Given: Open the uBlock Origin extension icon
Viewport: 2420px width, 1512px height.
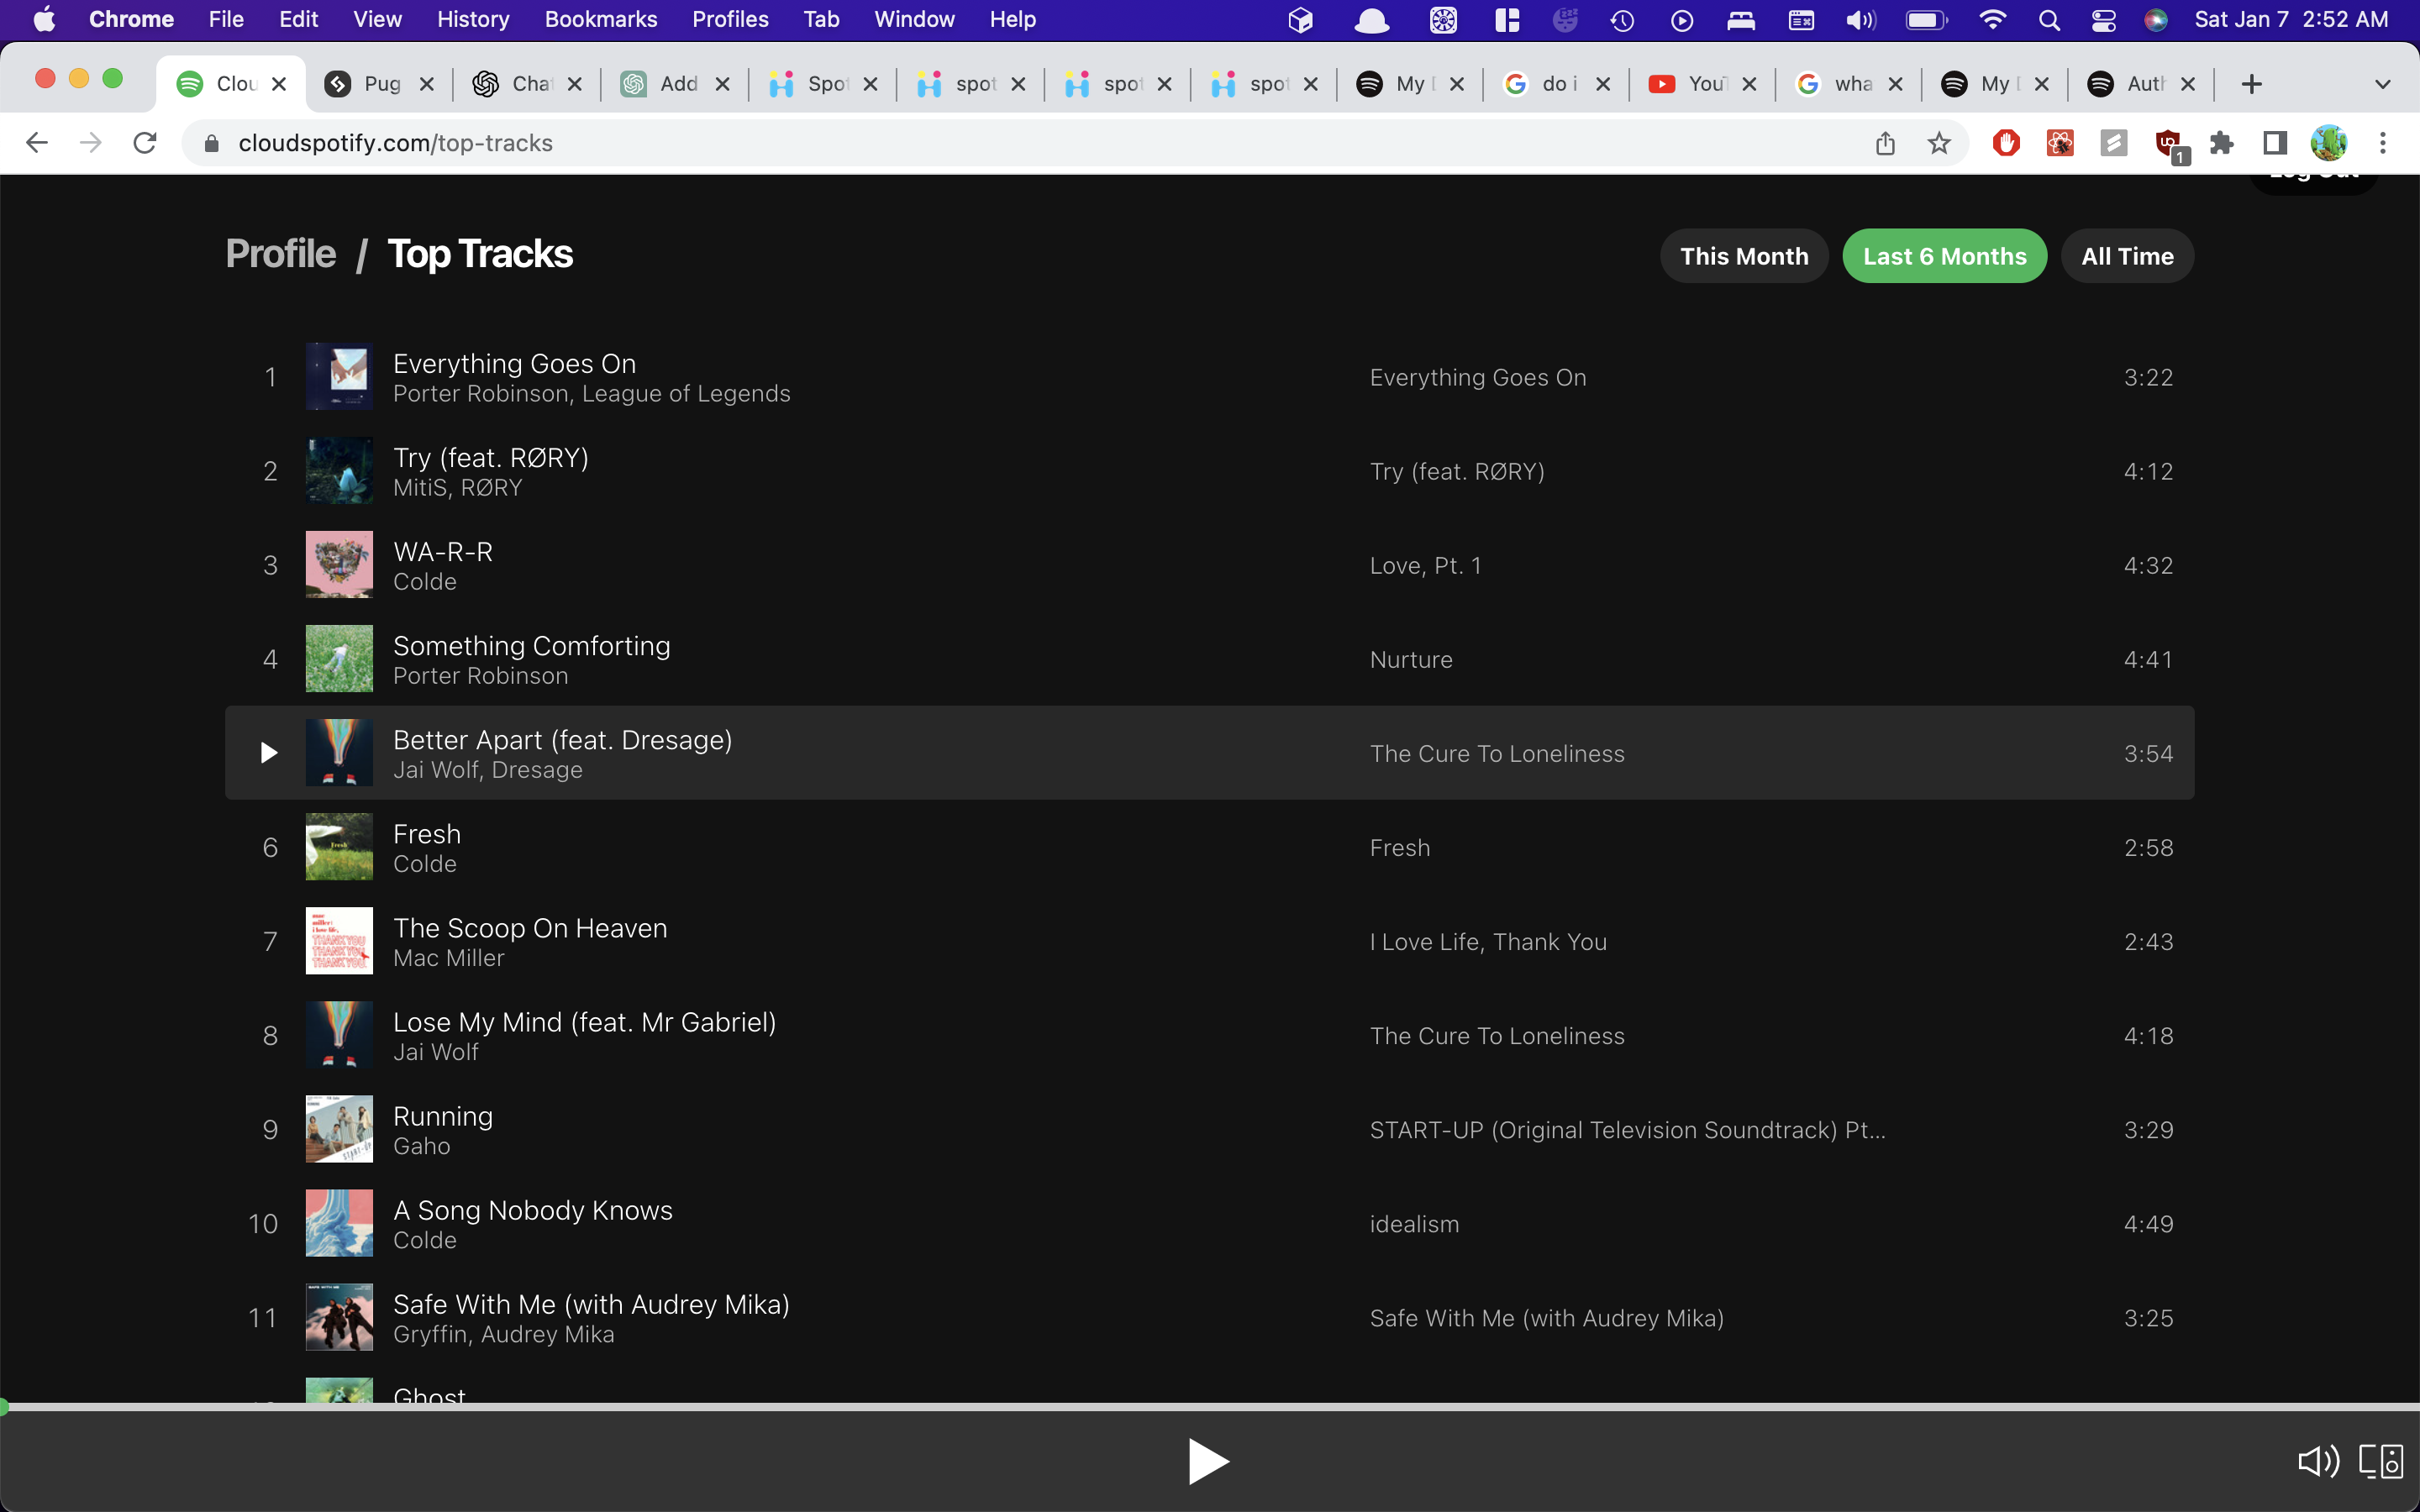Looking at the screenshot, I should [x=2168, y=143].
